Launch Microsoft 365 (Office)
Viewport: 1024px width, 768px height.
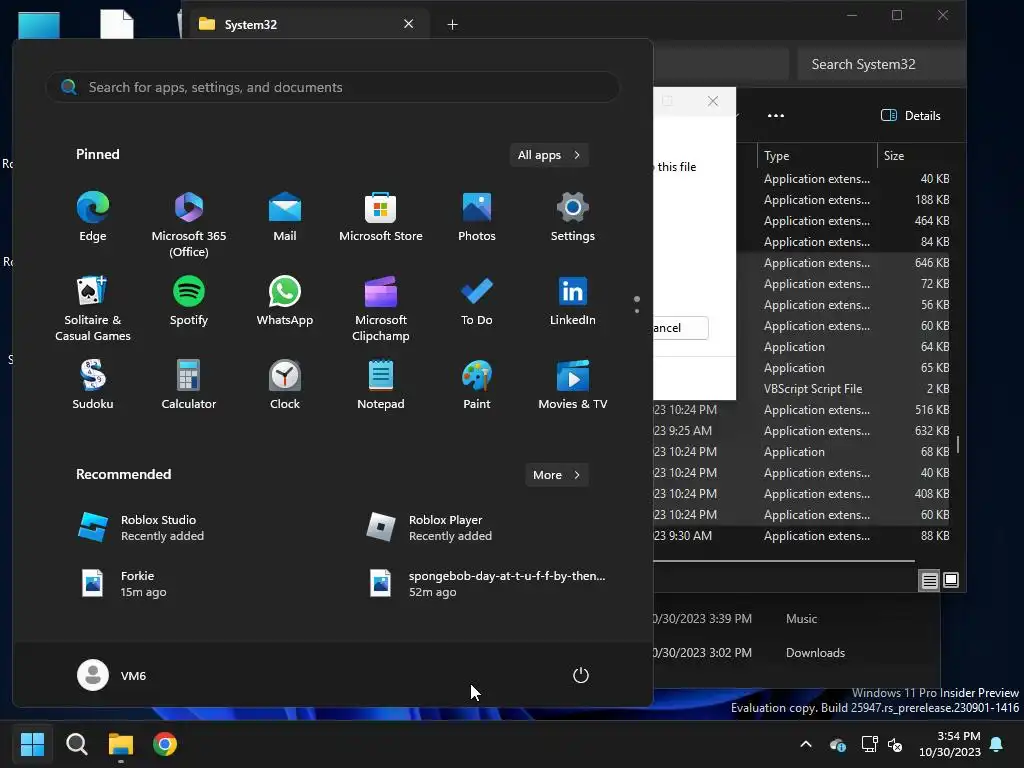189,225
